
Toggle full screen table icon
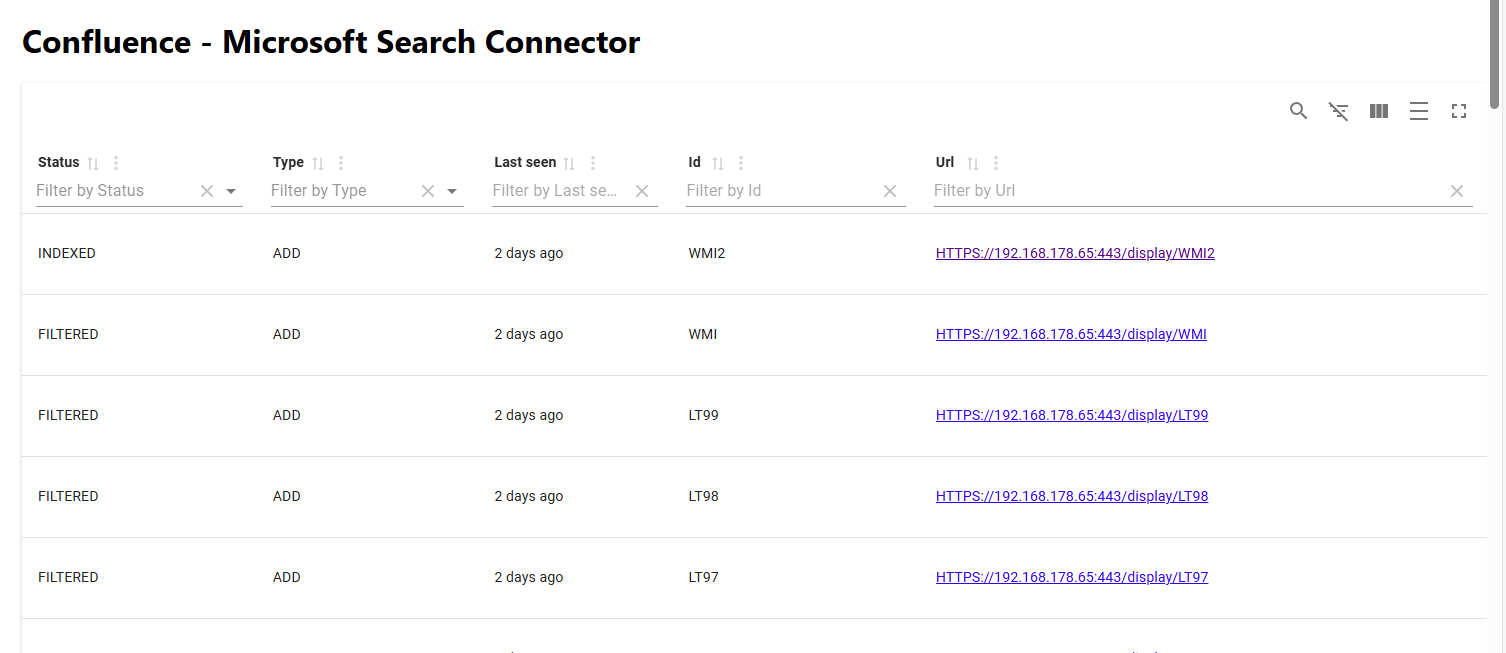coord(1459,111)
